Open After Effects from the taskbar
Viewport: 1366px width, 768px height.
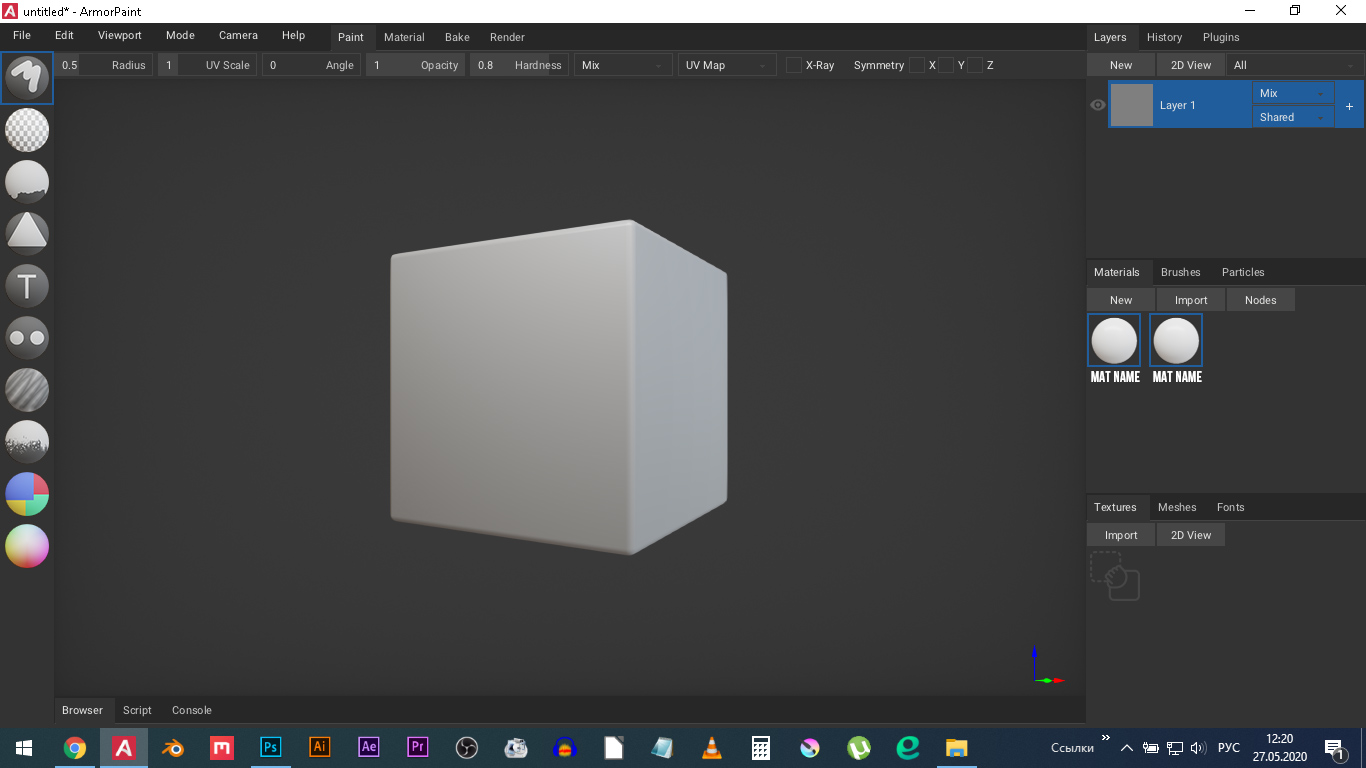click(368, 747)
